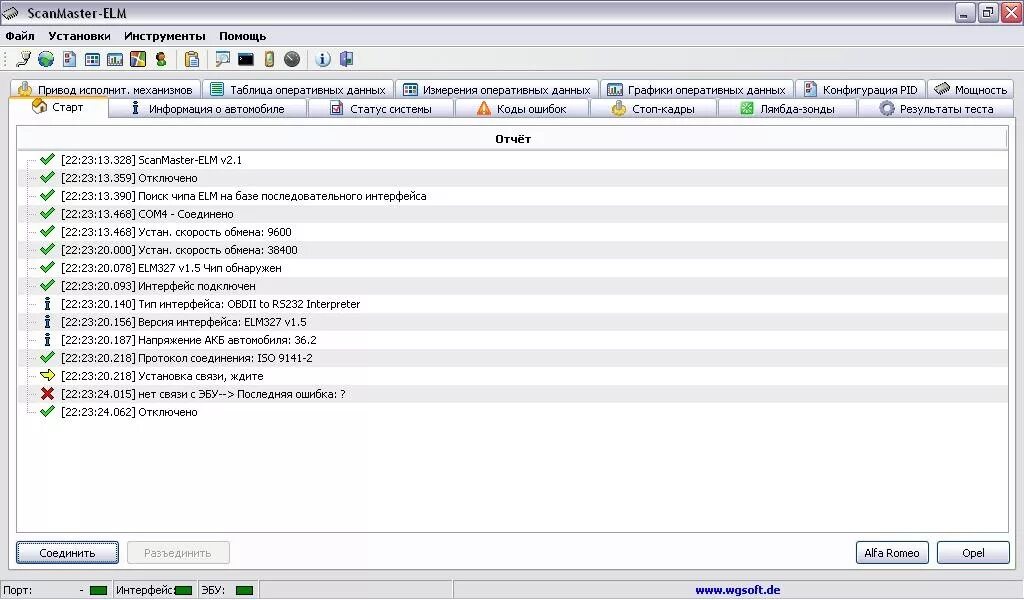
Task: Open the Установки menu
Action: [79, 36]
